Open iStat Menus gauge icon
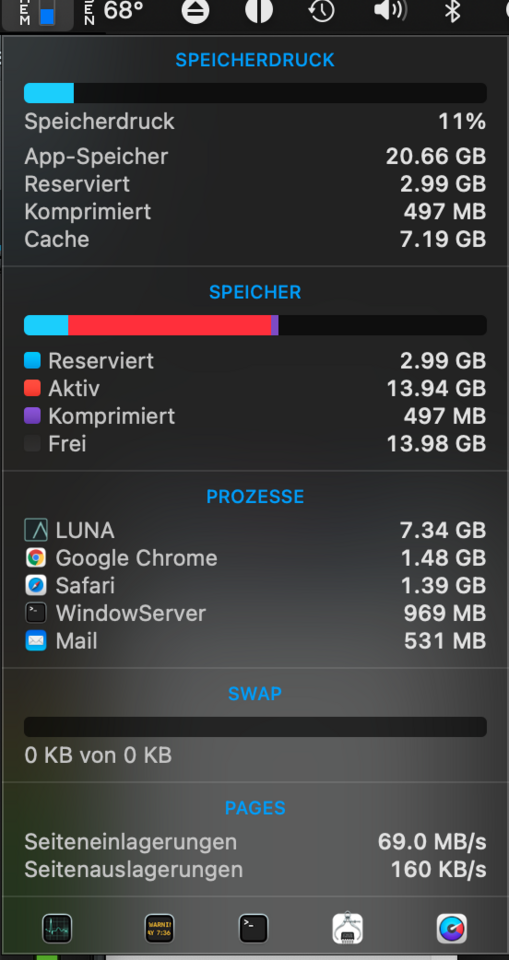 point(452,928)
